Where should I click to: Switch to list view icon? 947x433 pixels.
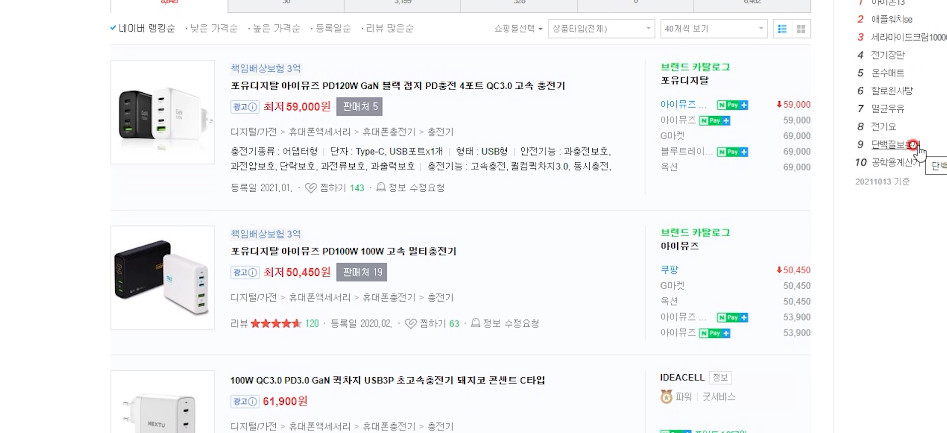click(782, 28)
